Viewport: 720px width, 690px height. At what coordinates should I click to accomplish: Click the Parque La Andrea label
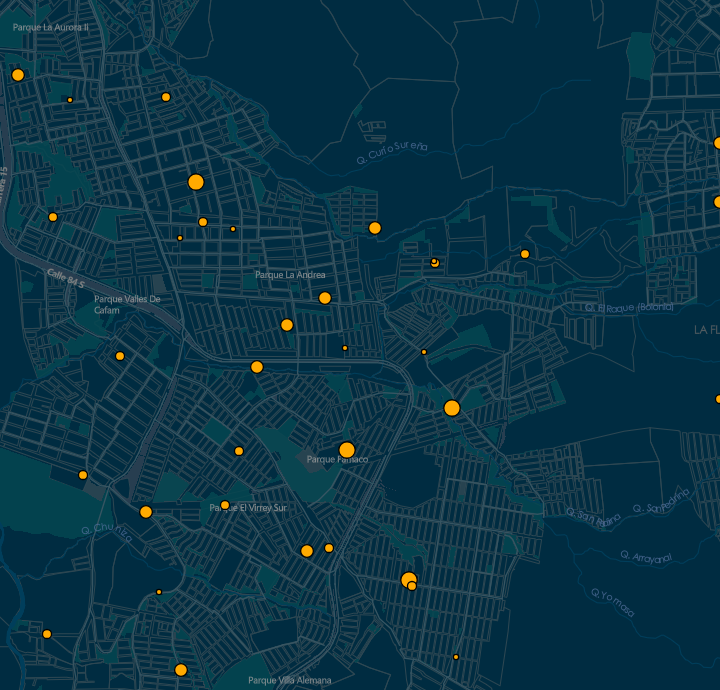(290, 274)
